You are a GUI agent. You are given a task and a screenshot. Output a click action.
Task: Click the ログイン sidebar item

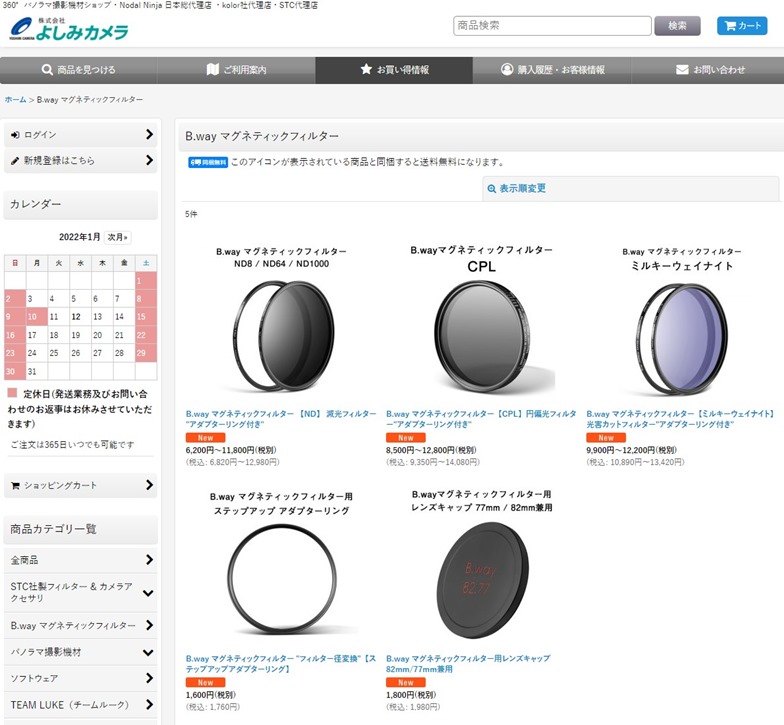[80, 134]
